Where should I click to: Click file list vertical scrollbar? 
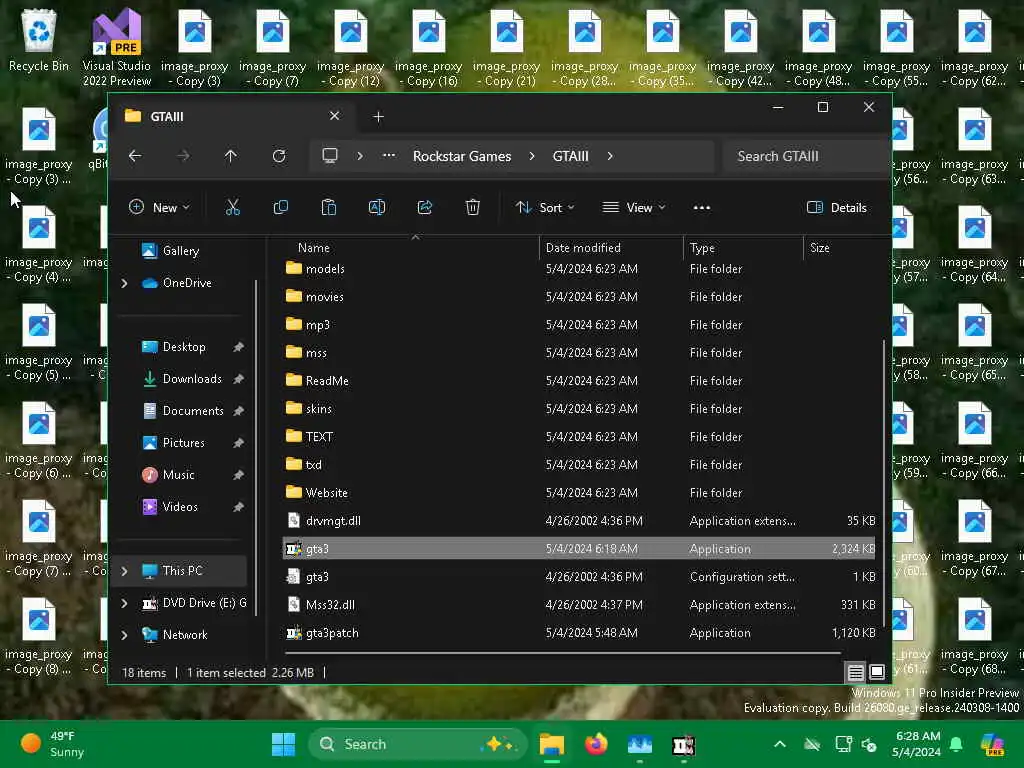tap(884, 483)
